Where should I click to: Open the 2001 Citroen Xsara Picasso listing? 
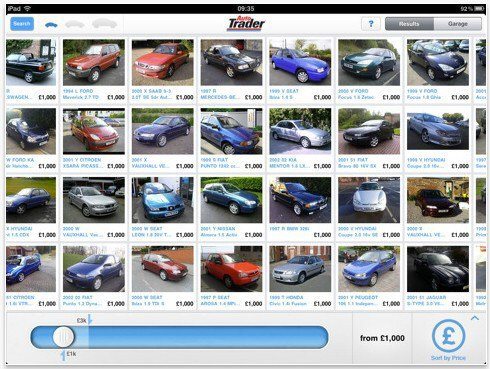(94, 138)
